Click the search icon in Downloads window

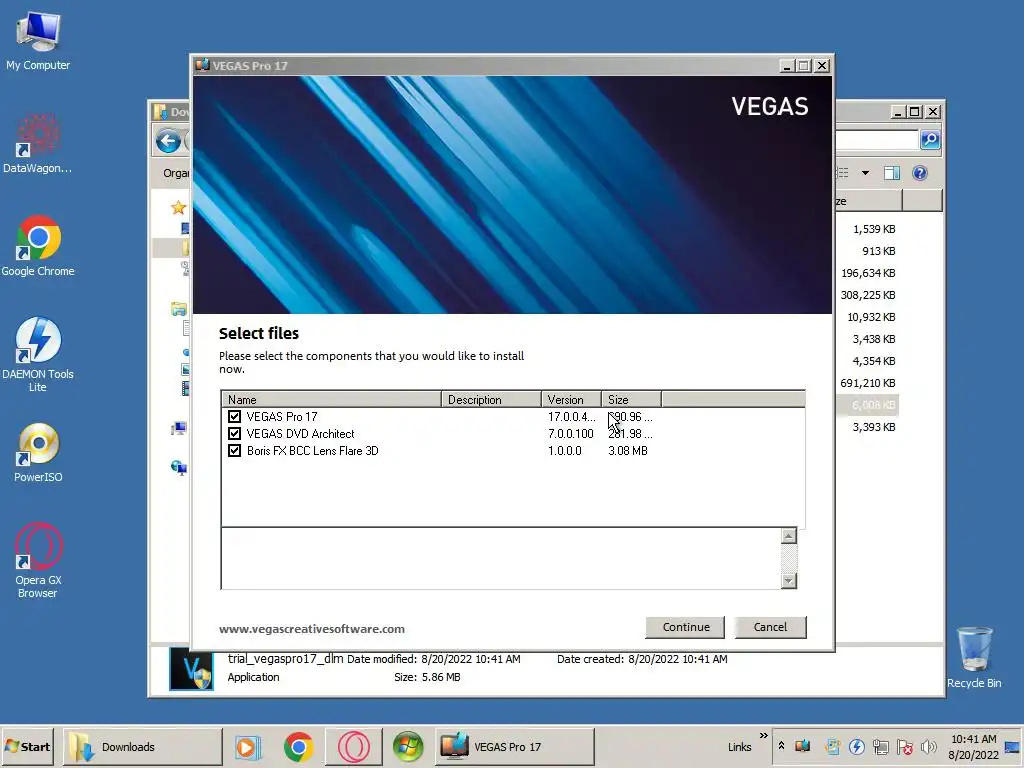[930, 139]
